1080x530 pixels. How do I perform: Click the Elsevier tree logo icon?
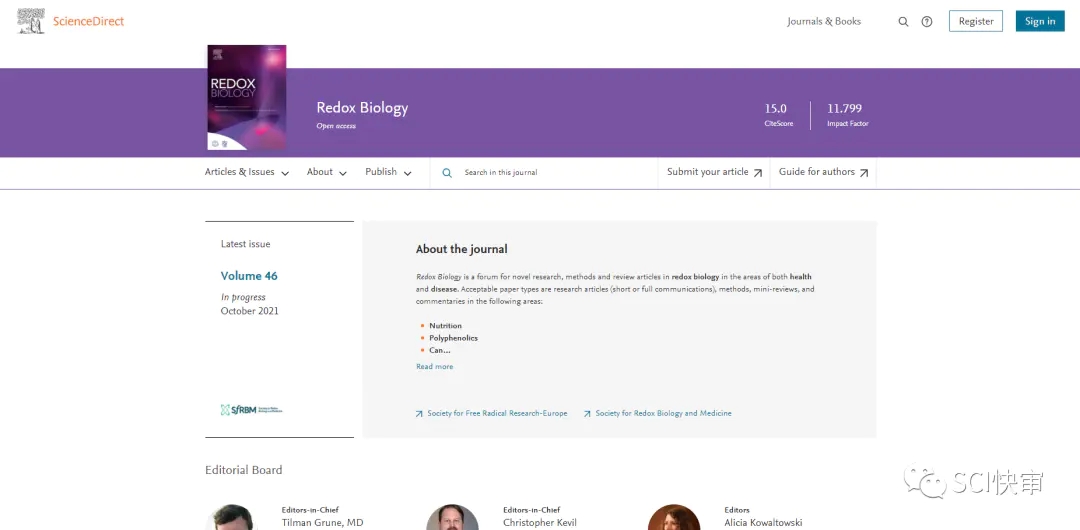point(31,21)
